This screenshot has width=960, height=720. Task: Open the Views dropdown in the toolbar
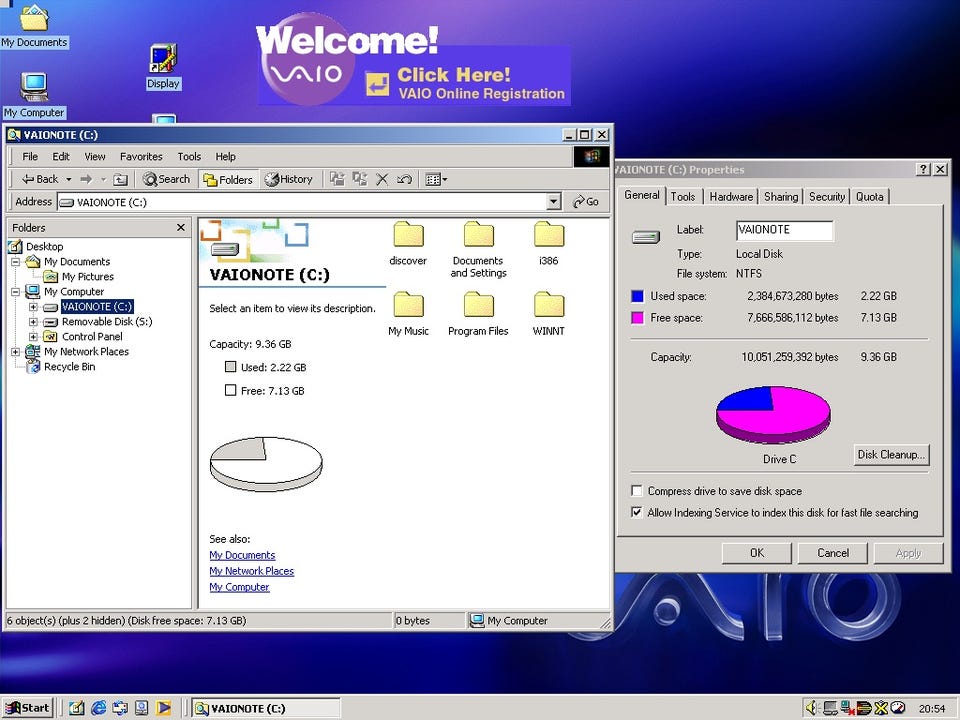(437, 179)
